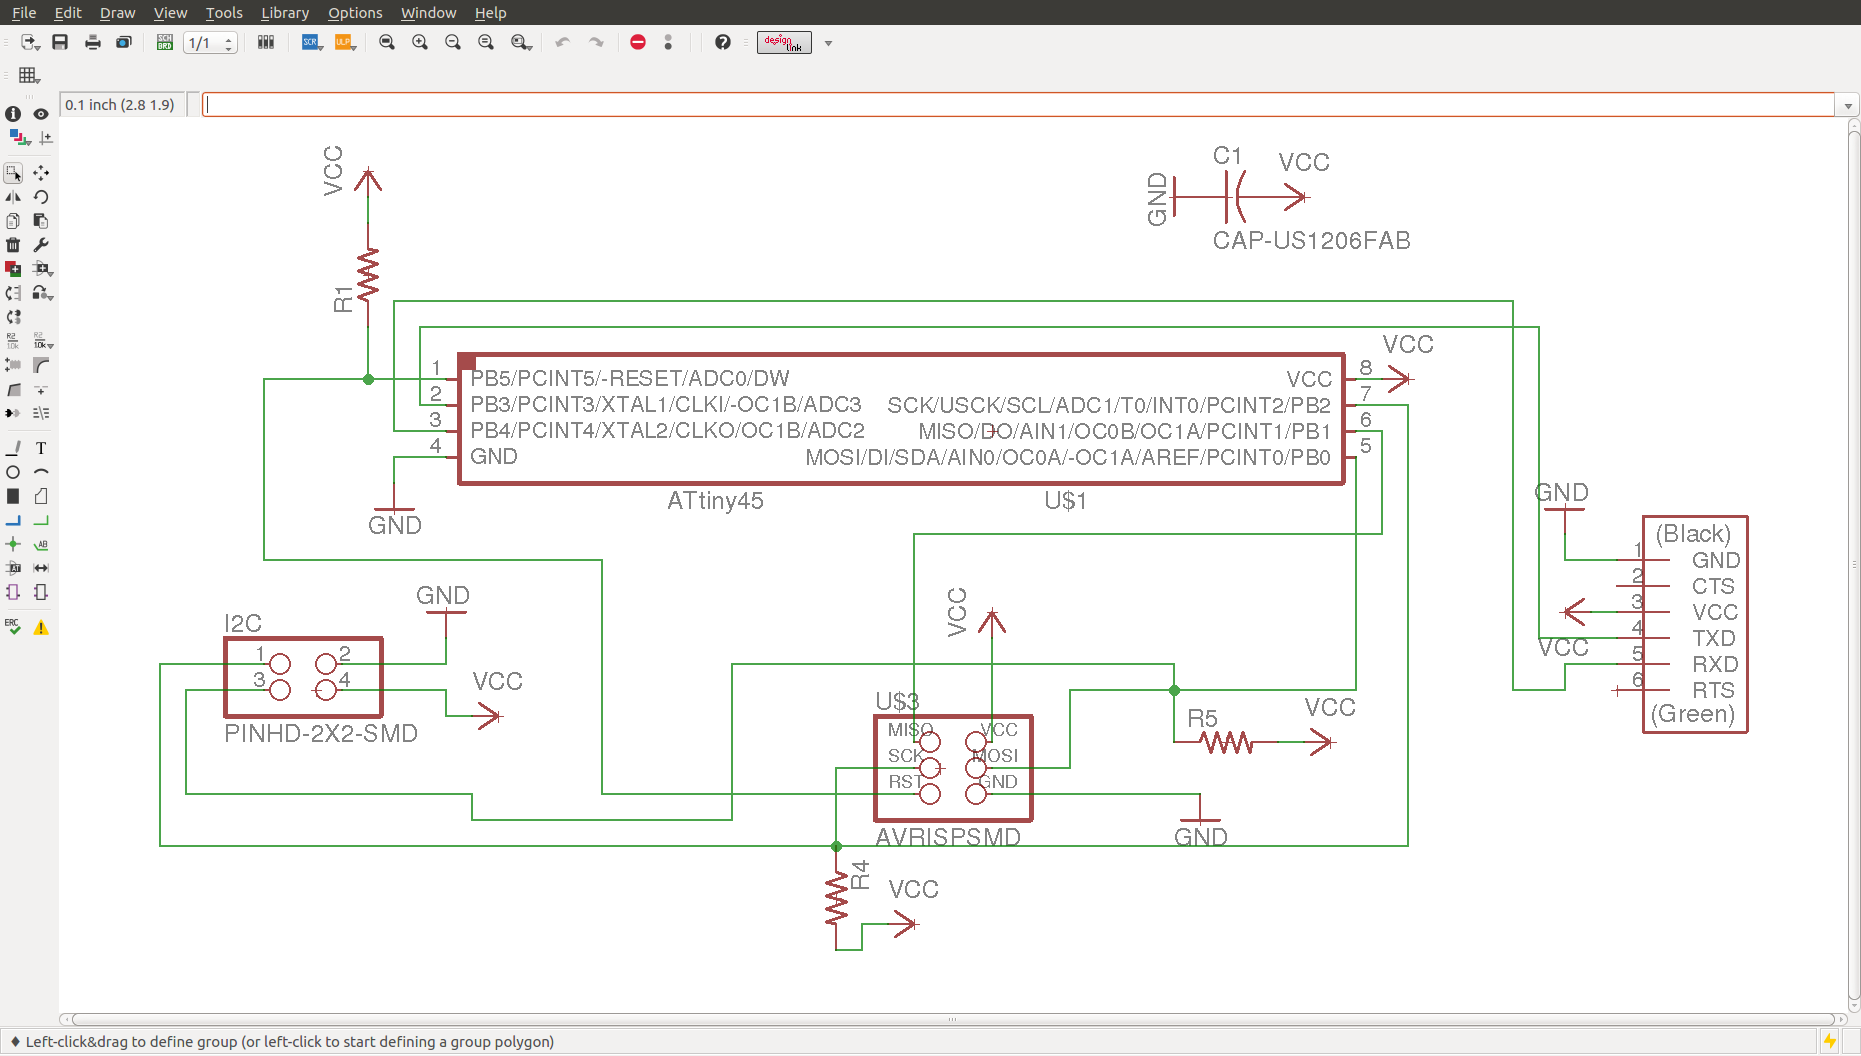The image size is (1861, 1056).
Task: Click the vertical scrollbar on right
Action: (1853, 565)
